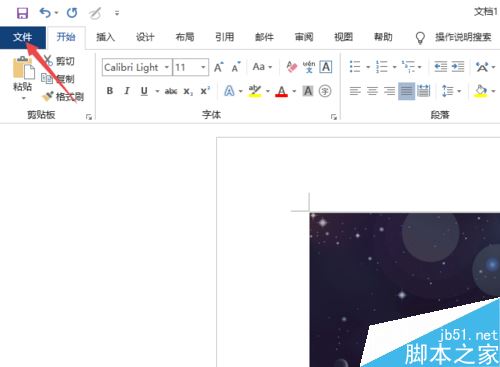This screenshot has height=367, width=500.
Task: Click the bullet list icon
Action: coord(355,67)
